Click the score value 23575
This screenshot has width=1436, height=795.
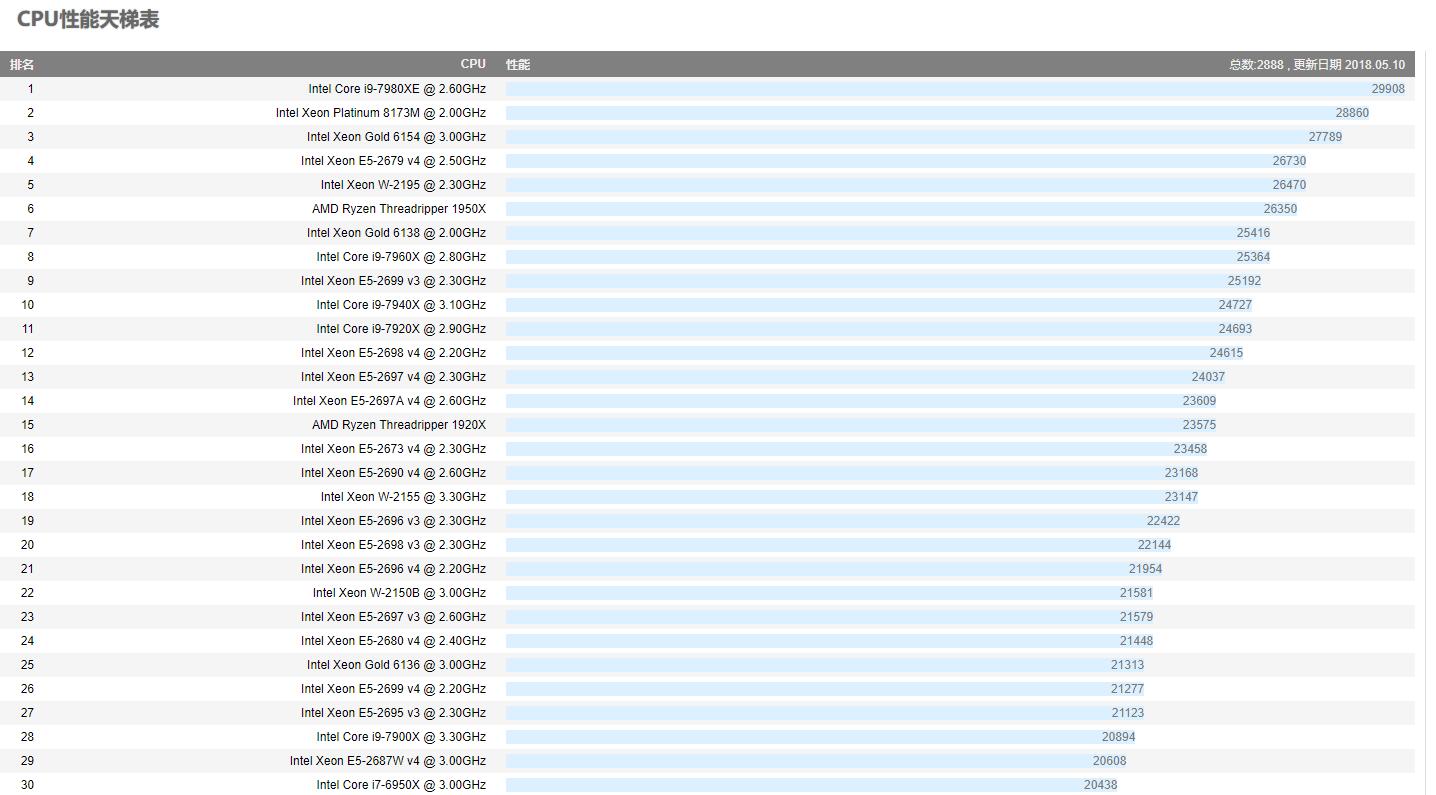(1199, 425)
